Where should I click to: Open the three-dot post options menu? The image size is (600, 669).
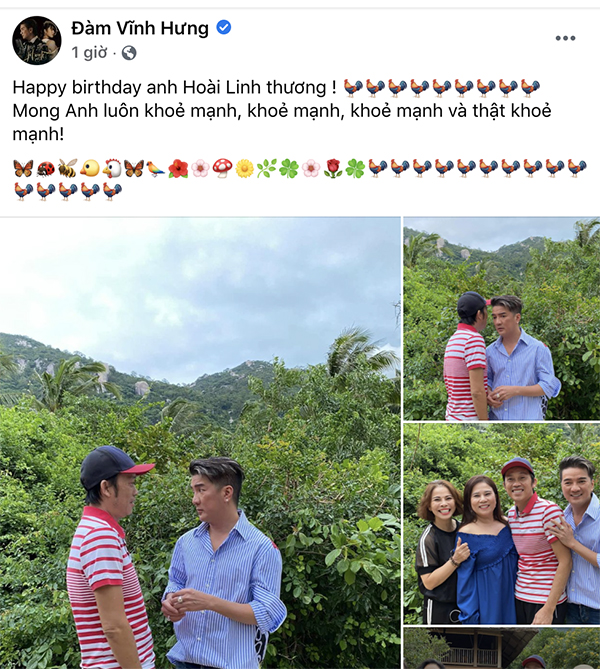tap(565, 38)
